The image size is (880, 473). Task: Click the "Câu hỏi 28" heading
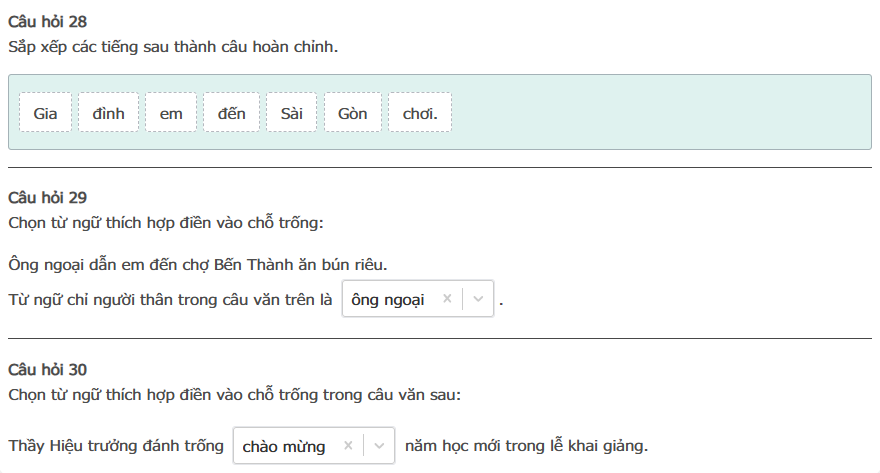(47, 24)
